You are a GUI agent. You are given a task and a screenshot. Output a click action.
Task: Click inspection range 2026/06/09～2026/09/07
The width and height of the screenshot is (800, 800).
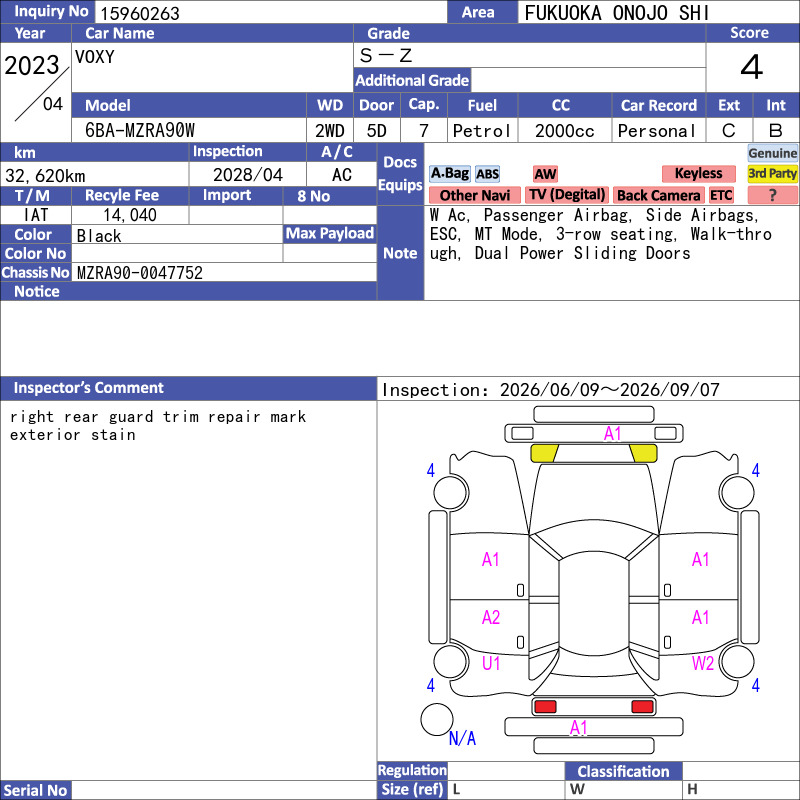click(x=609, y=390)
